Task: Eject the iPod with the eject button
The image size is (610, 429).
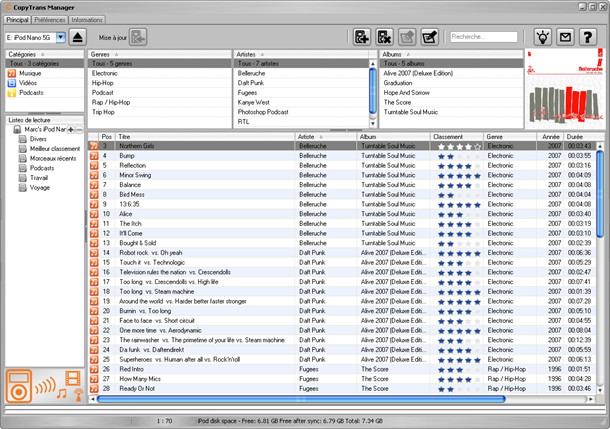Action: tap(78, 37)
